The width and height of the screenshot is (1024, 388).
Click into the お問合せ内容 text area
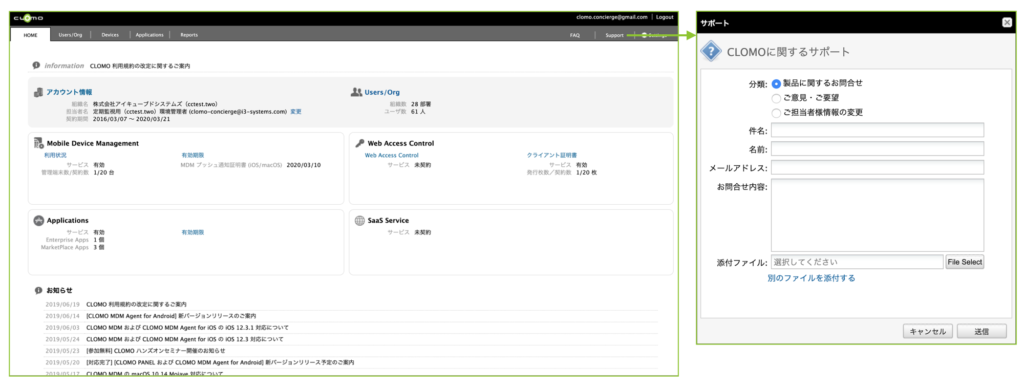tap(877, 214)
